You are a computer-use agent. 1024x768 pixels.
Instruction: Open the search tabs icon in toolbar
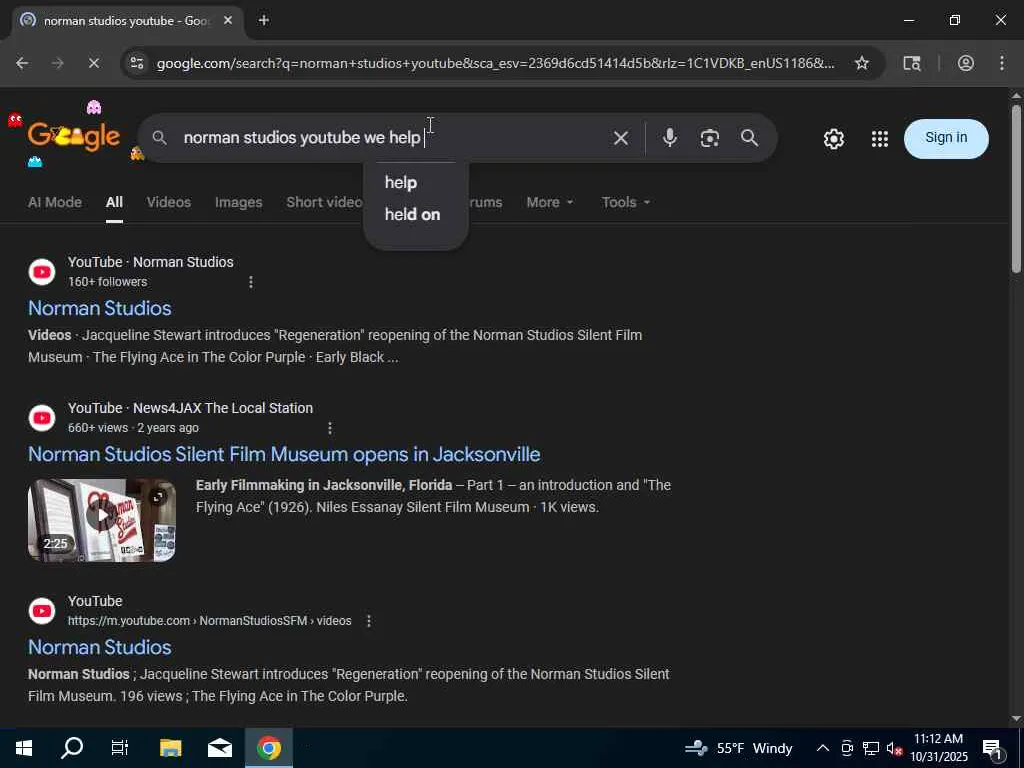pos(912,63)
